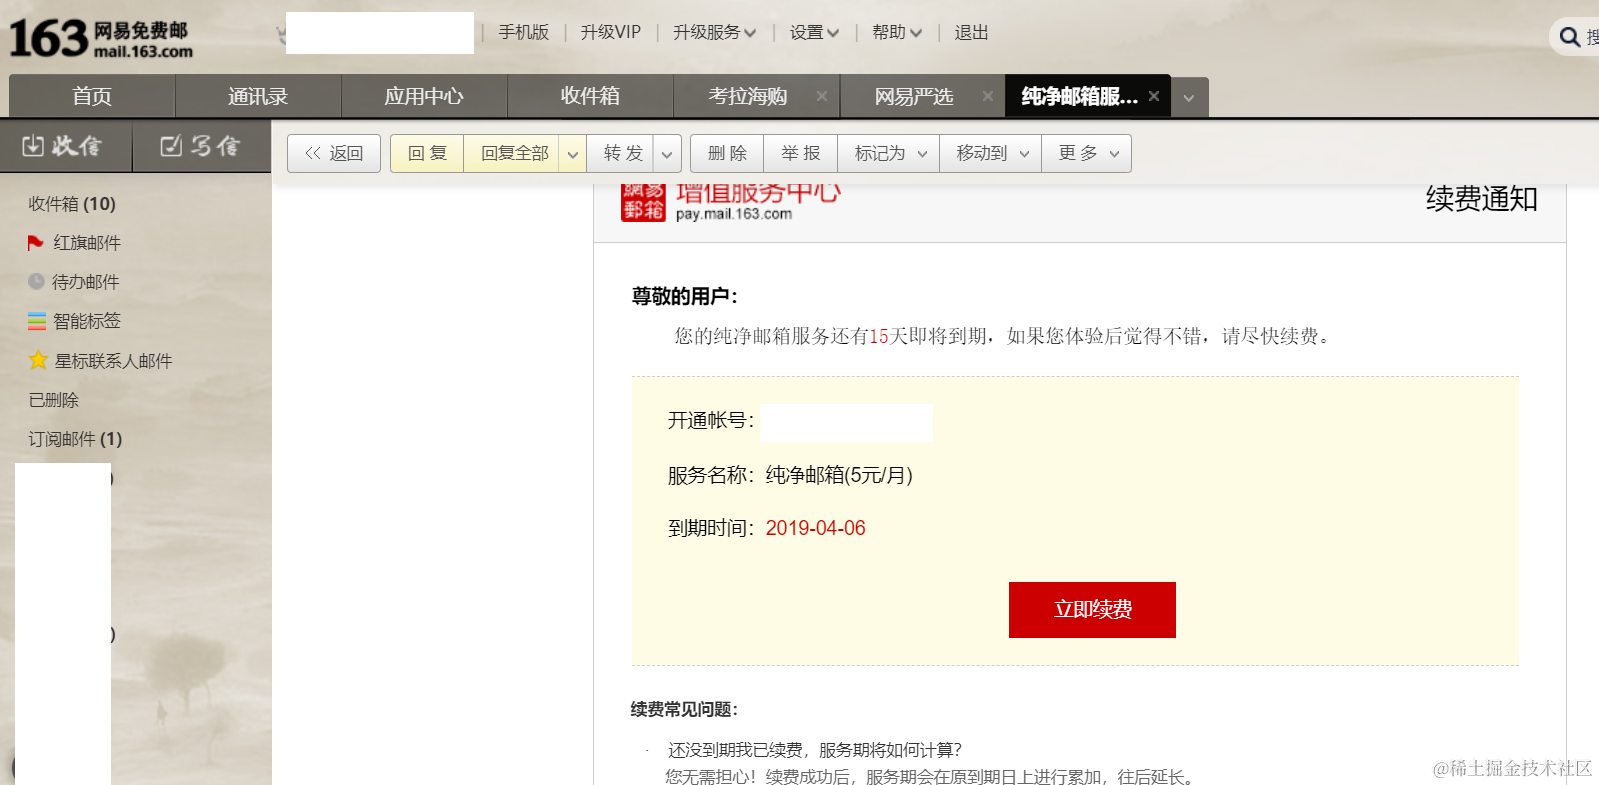This screenshot has height=785, width=1599.
Task: Close the 考拉海购 tab
Action: tap(822, 96)
